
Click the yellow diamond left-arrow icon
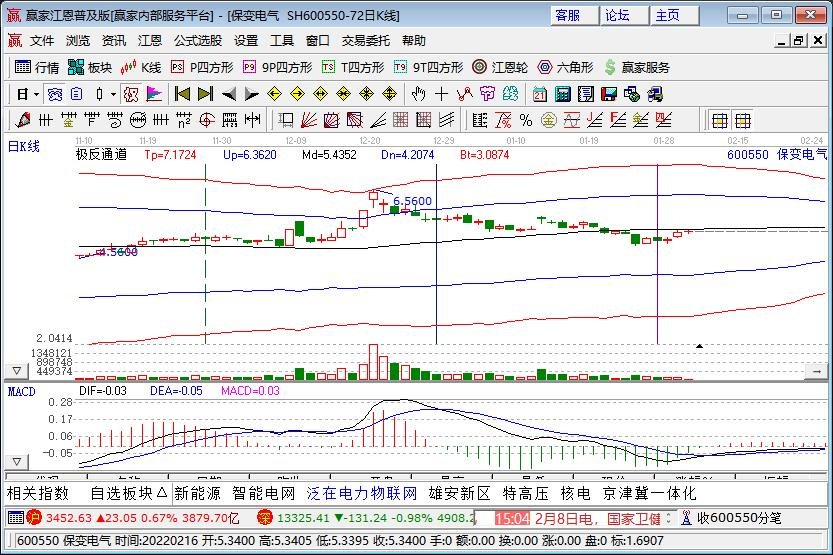[274, 94]
